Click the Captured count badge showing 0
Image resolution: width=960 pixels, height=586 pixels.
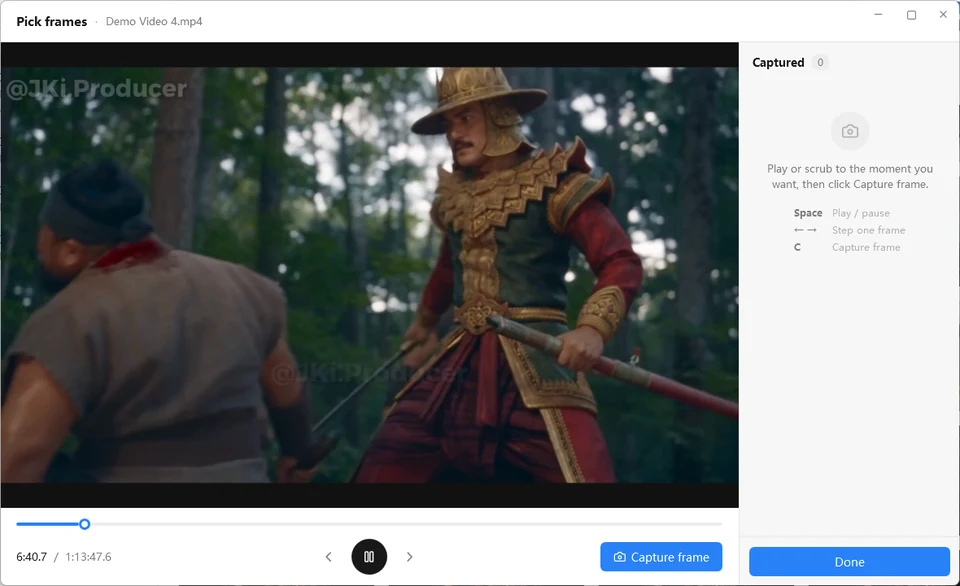[x=820, y=62]
